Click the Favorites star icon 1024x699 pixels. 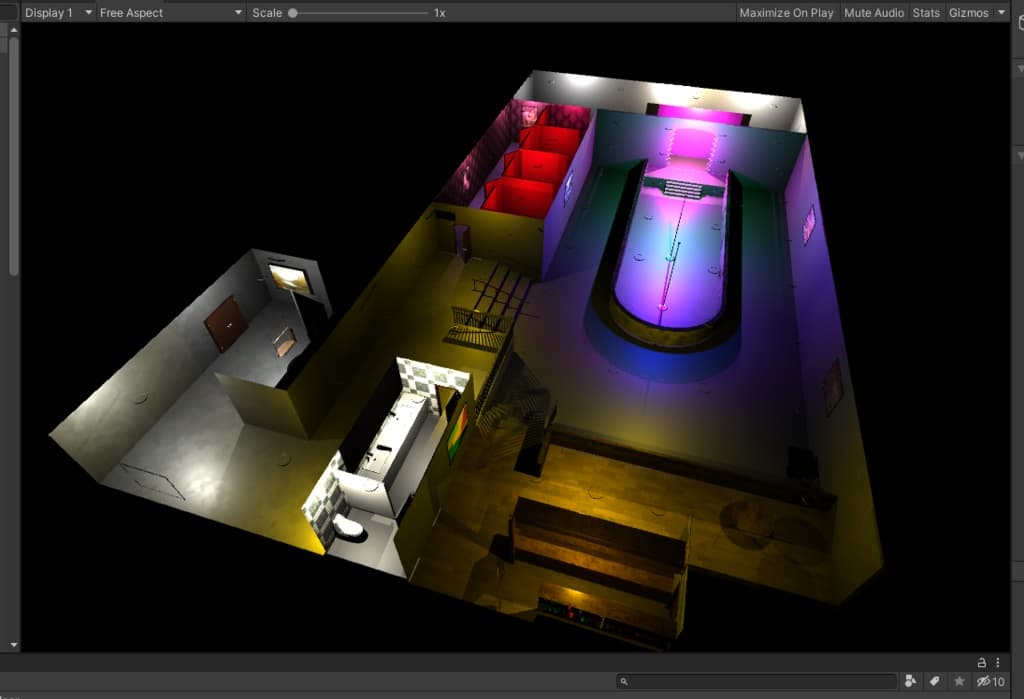tap(960, 681)
